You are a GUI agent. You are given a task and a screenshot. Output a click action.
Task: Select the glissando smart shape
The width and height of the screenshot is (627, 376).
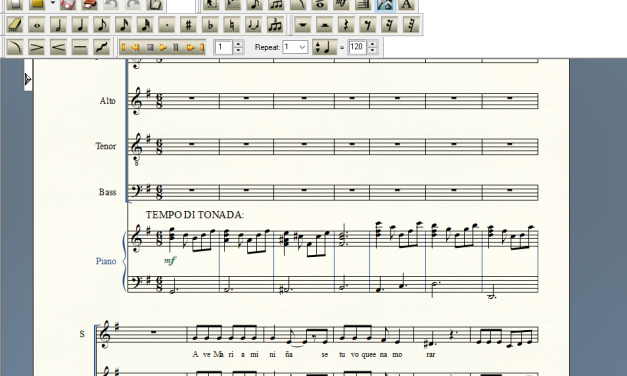click(102, 47)
